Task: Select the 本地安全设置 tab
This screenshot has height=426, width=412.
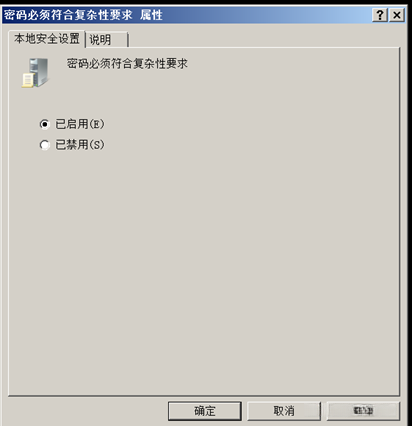Action: tap(47, 39)
